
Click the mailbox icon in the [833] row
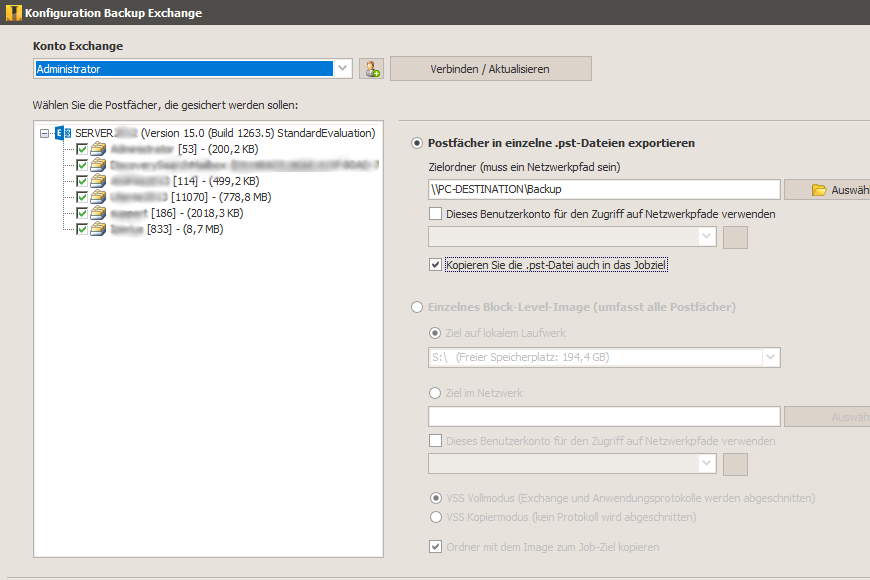pos(98,229)
